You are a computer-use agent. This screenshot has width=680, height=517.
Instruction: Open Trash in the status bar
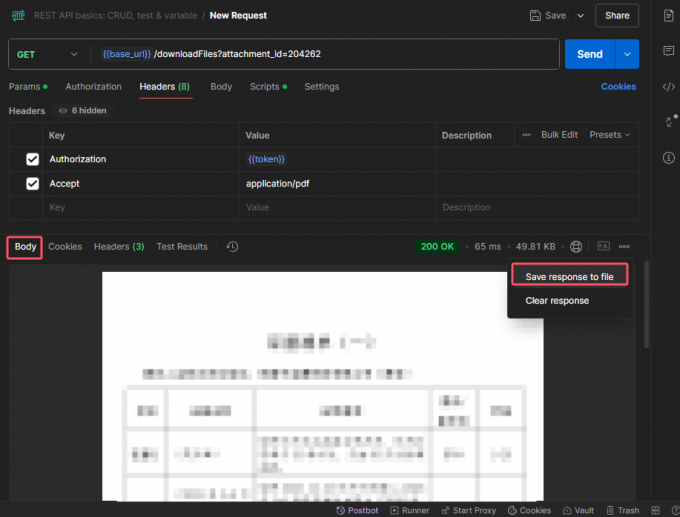pyautogui.click(x=623, y=510)
